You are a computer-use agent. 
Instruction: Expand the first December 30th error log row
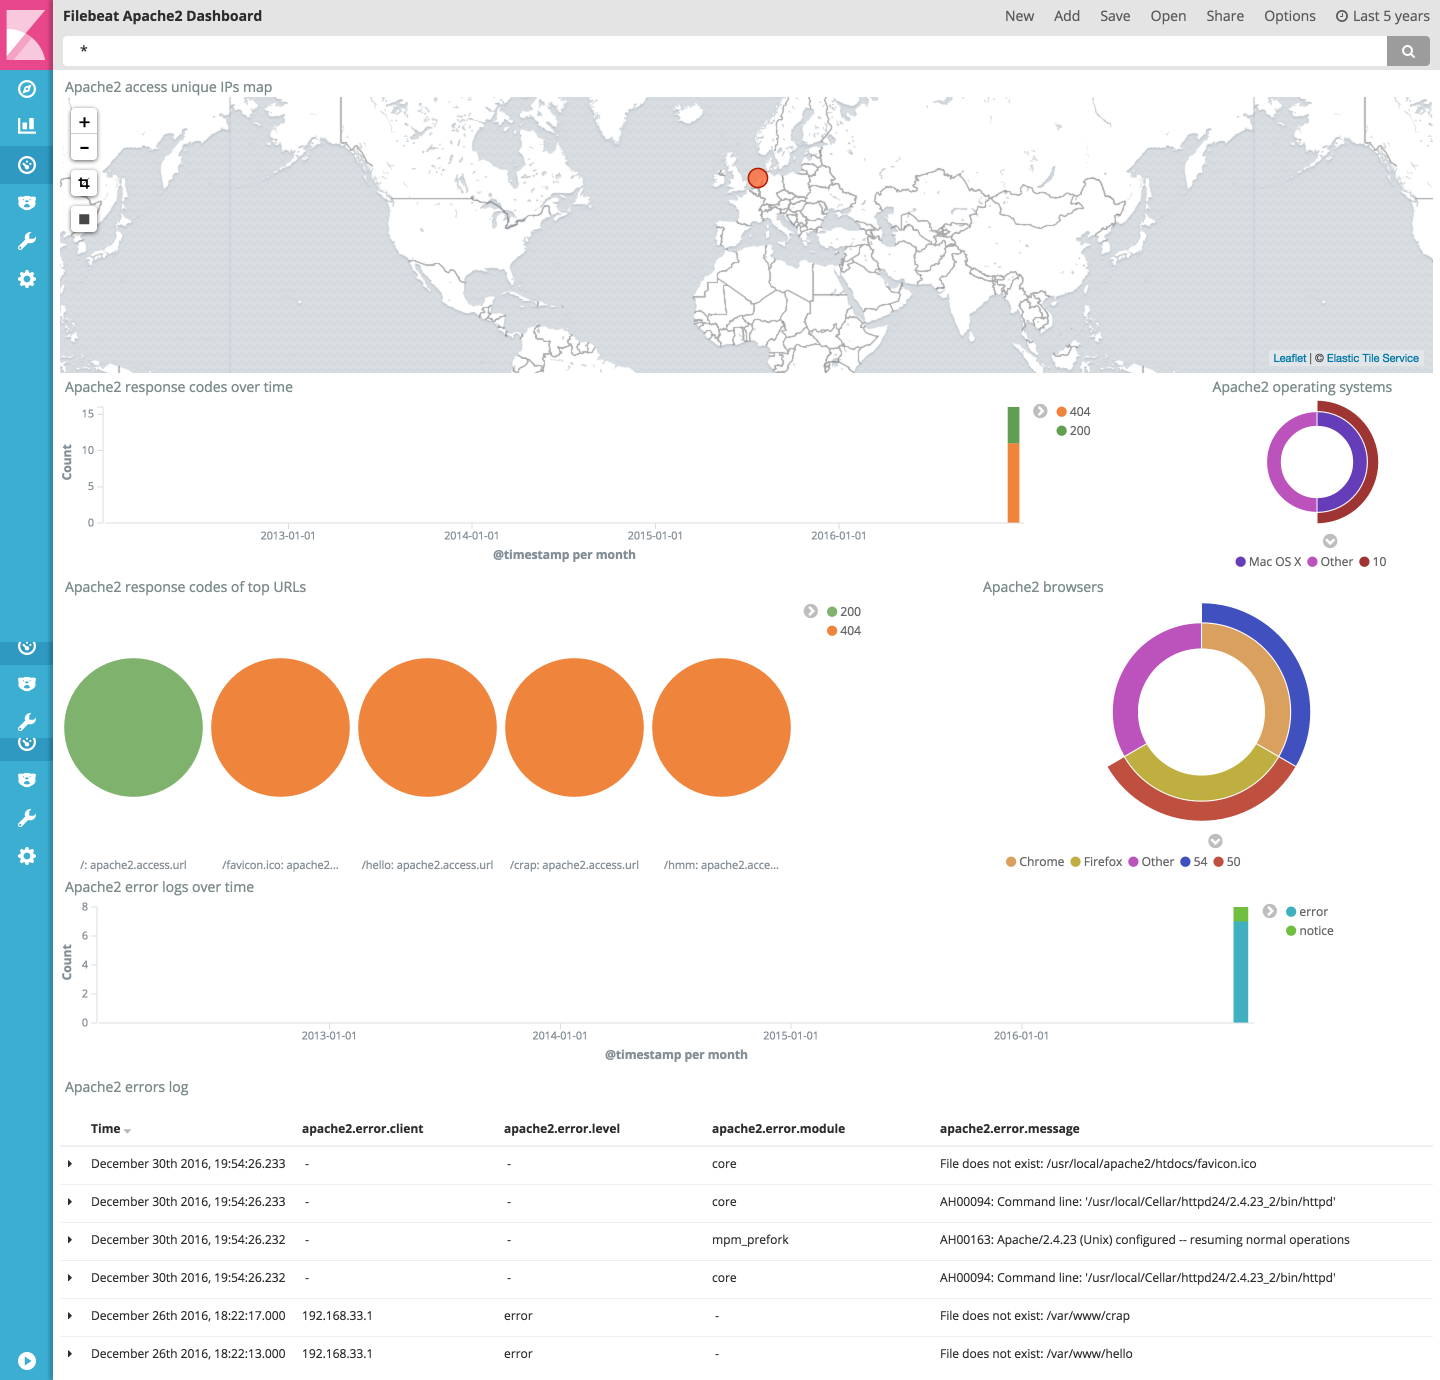[70, 1164]
